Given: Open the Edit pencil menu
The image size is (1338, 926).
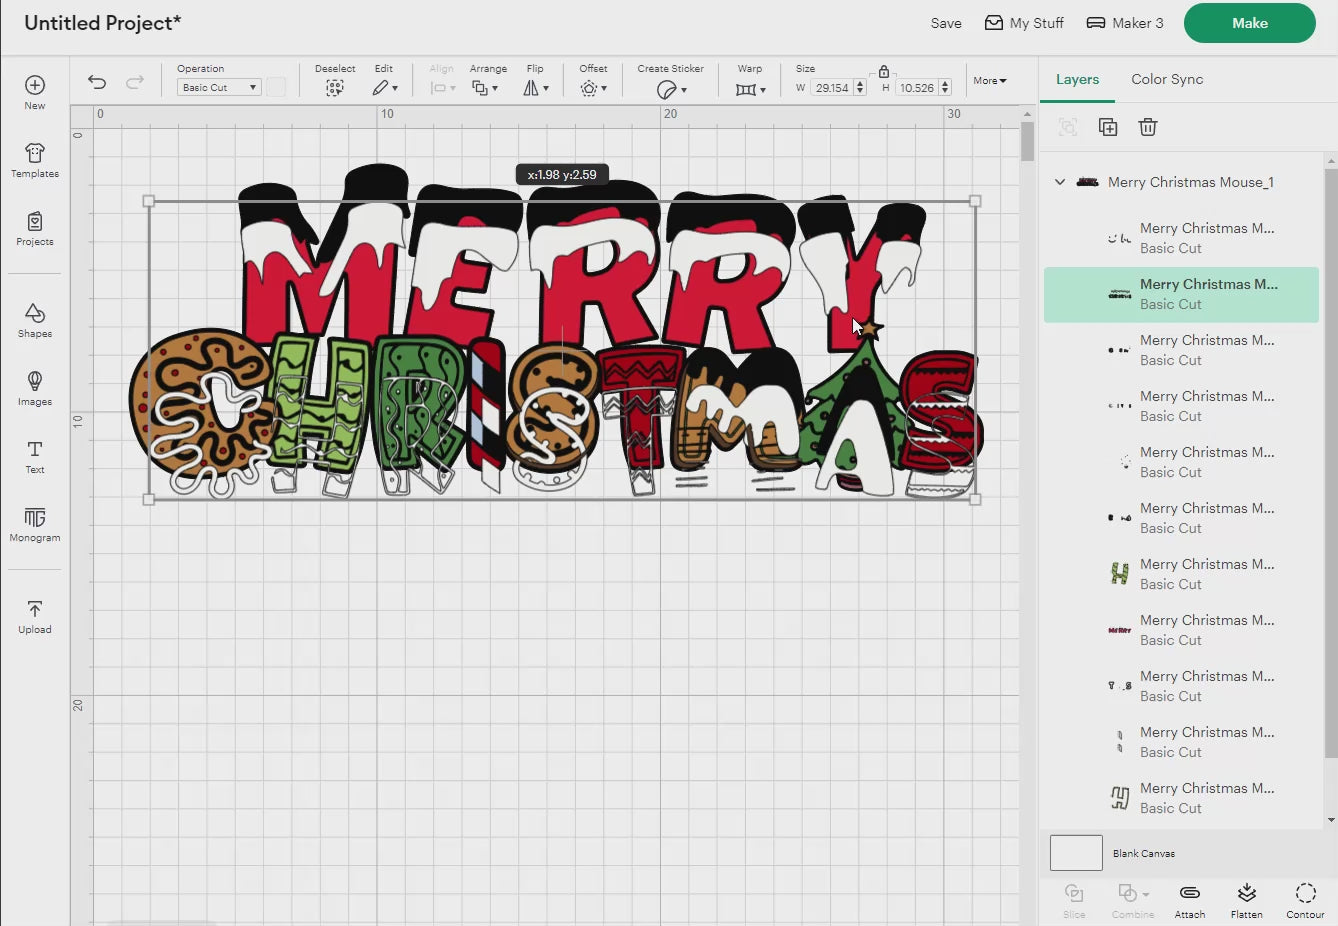Looking at the screenshot, I should [385, 88].
